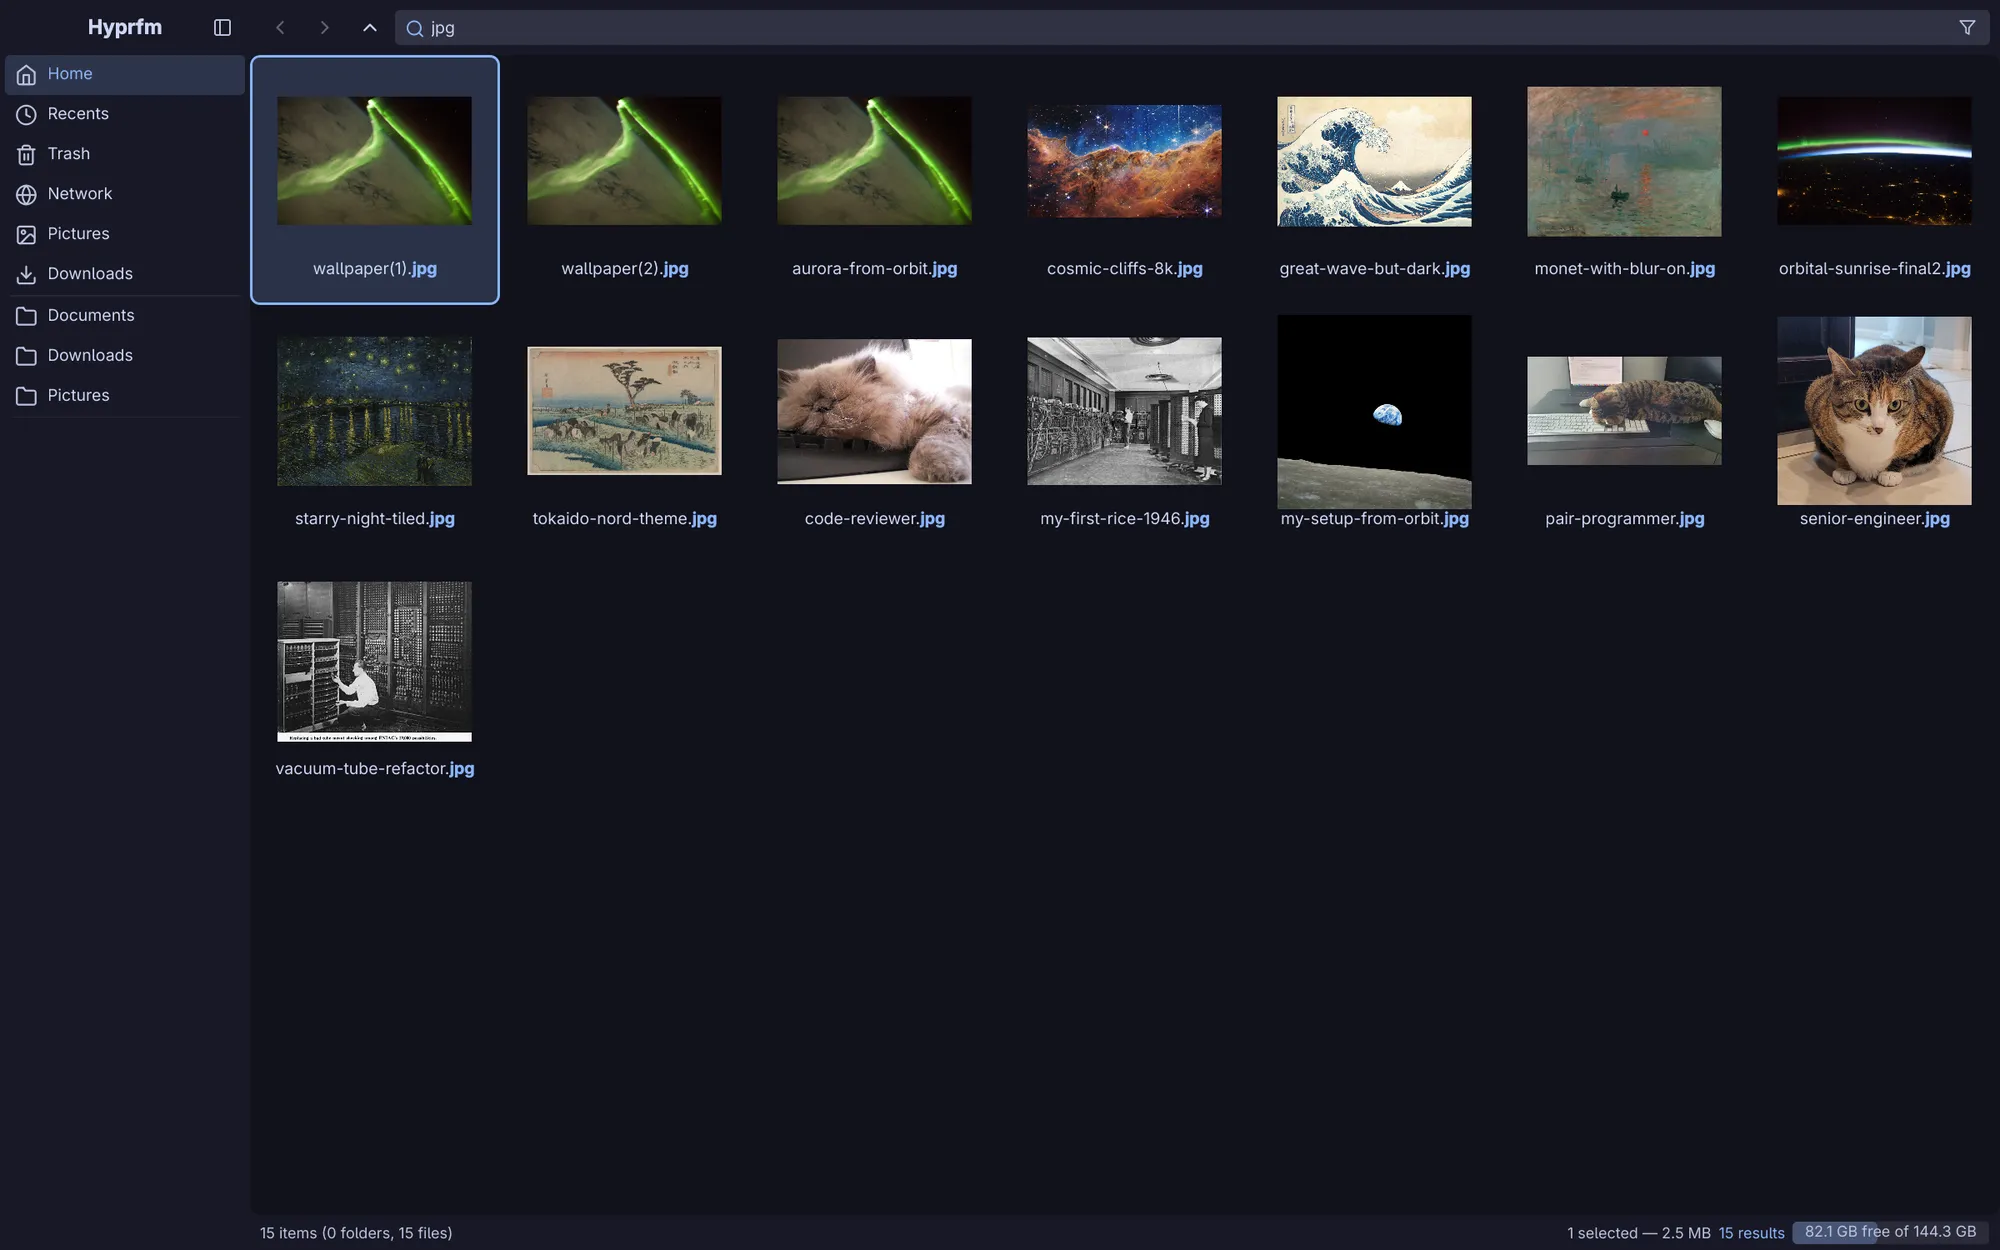Select tokaido-nord-theme.jpg thumbnail
2000x1250 pixels.
(x=624, y=411)
